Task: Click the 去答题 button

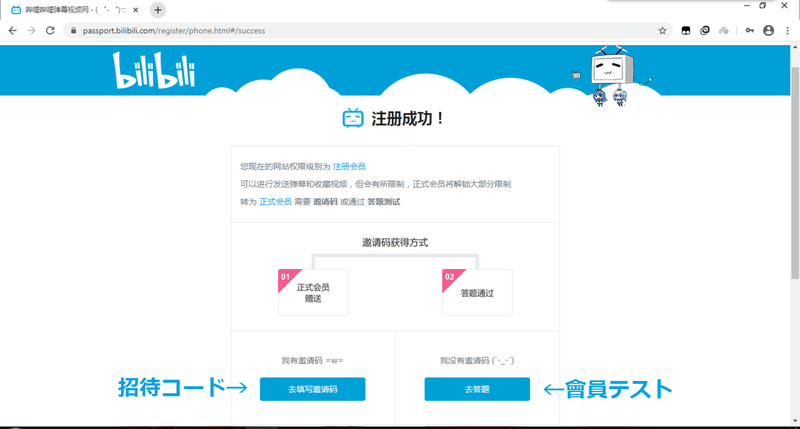Action: (477, 389)
